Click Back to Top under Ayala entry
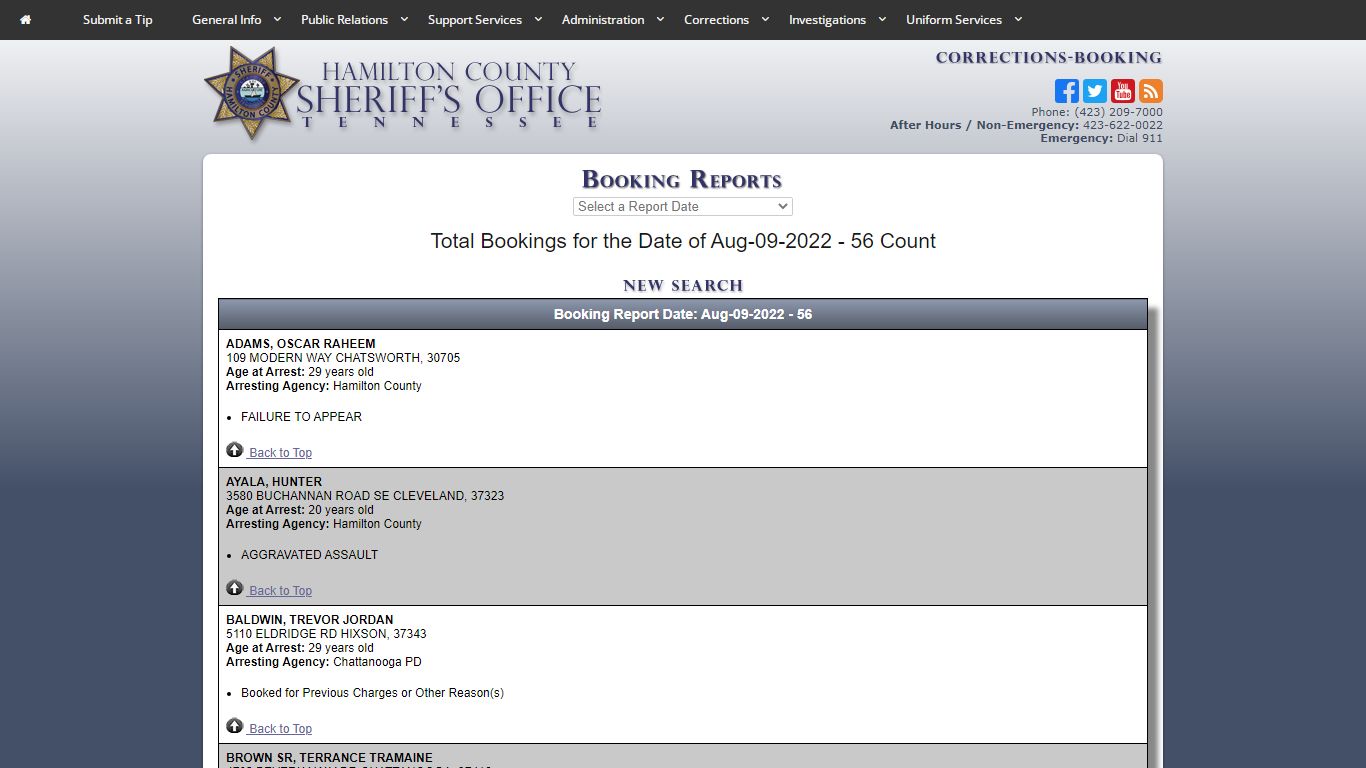The width and height of the screenshot is (1366, 768). [280, 591]
